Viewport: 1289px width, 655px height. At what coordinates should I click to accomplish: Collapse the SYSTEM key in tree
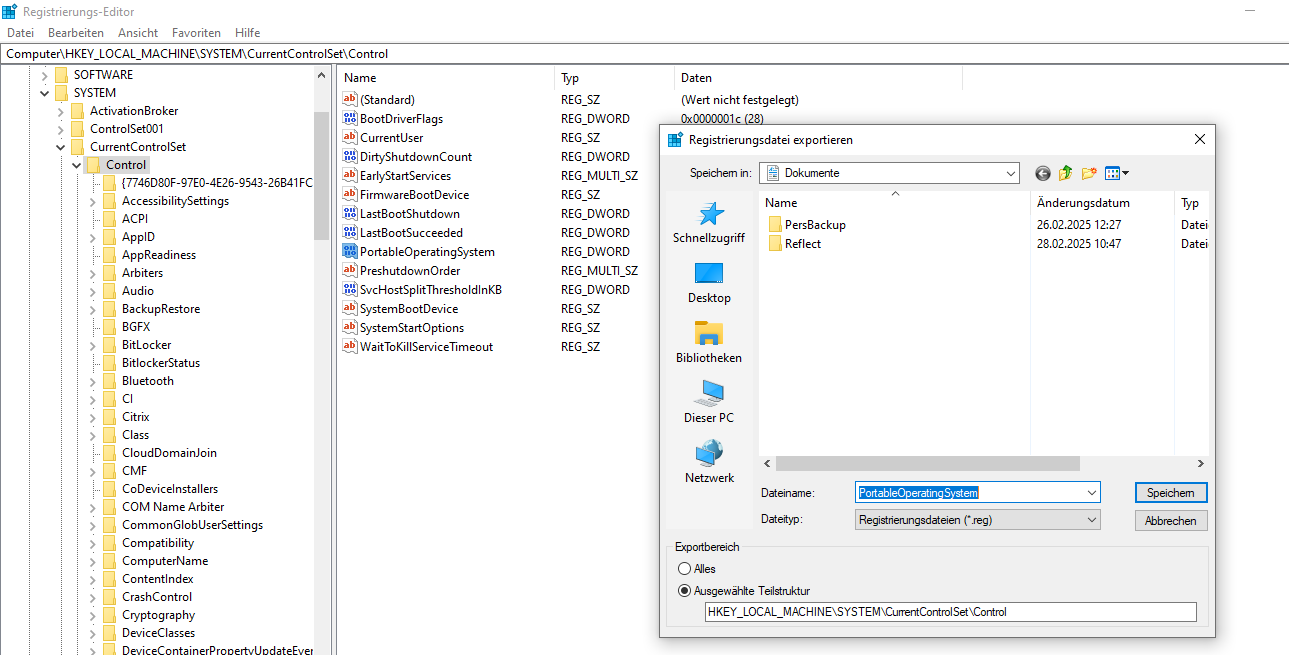[45, 93]
